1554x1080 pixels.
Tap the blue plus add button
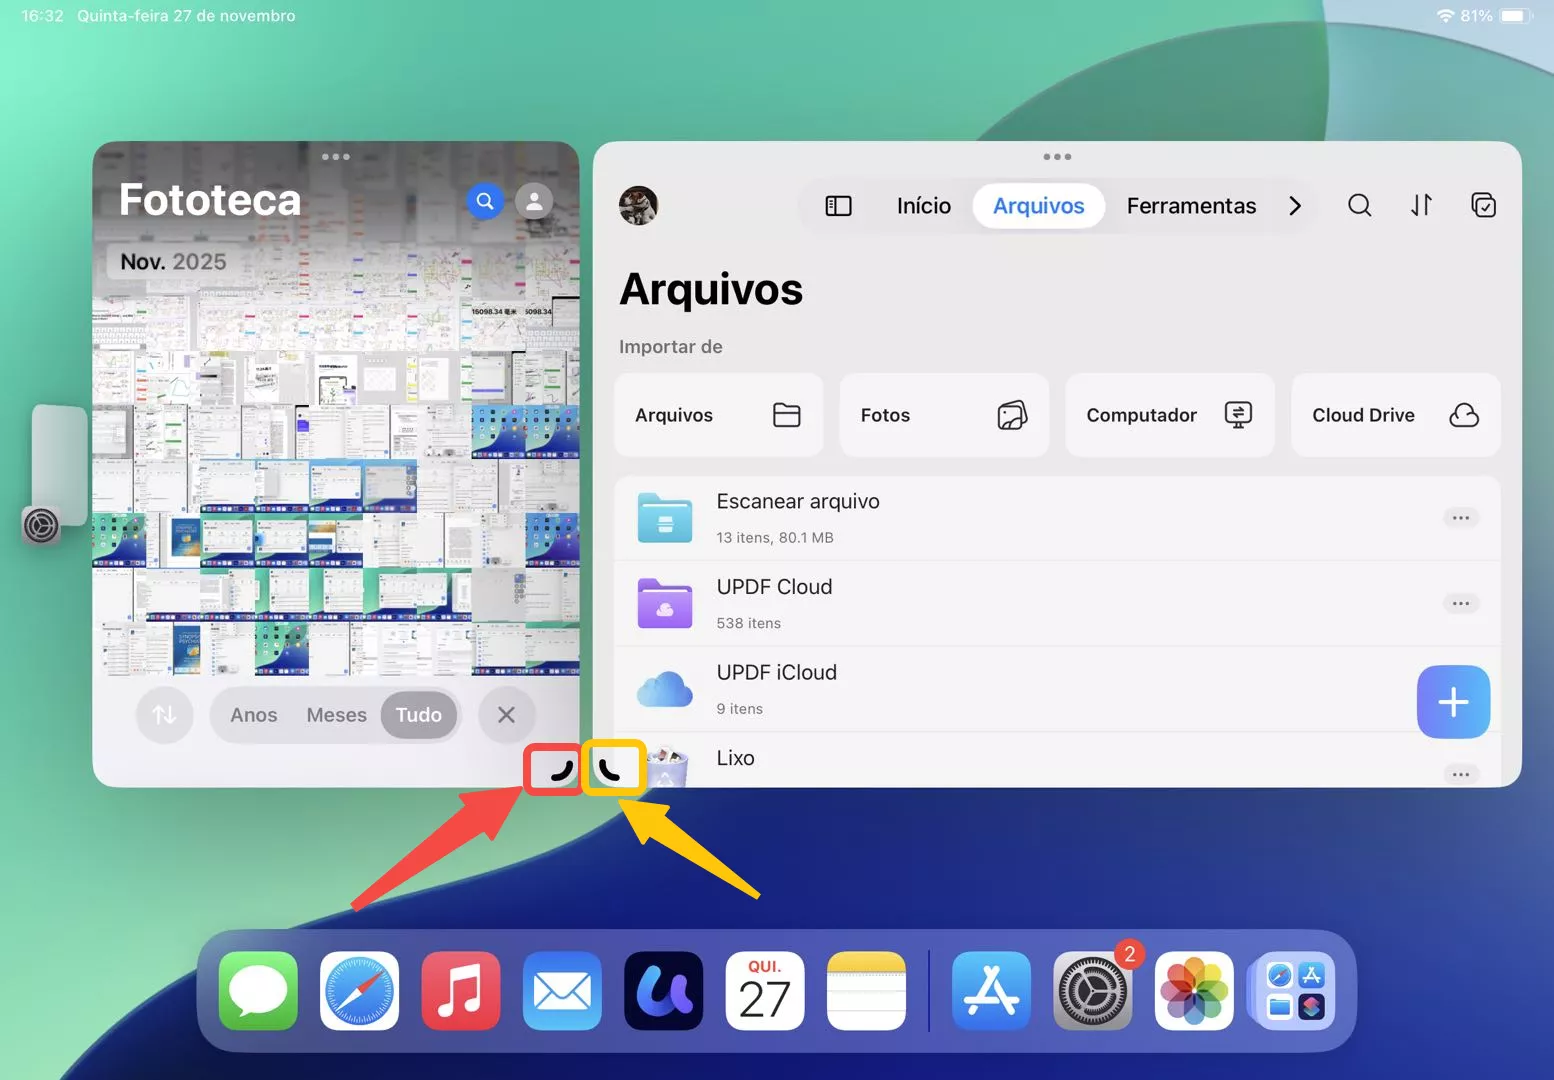coord(1453,702)
